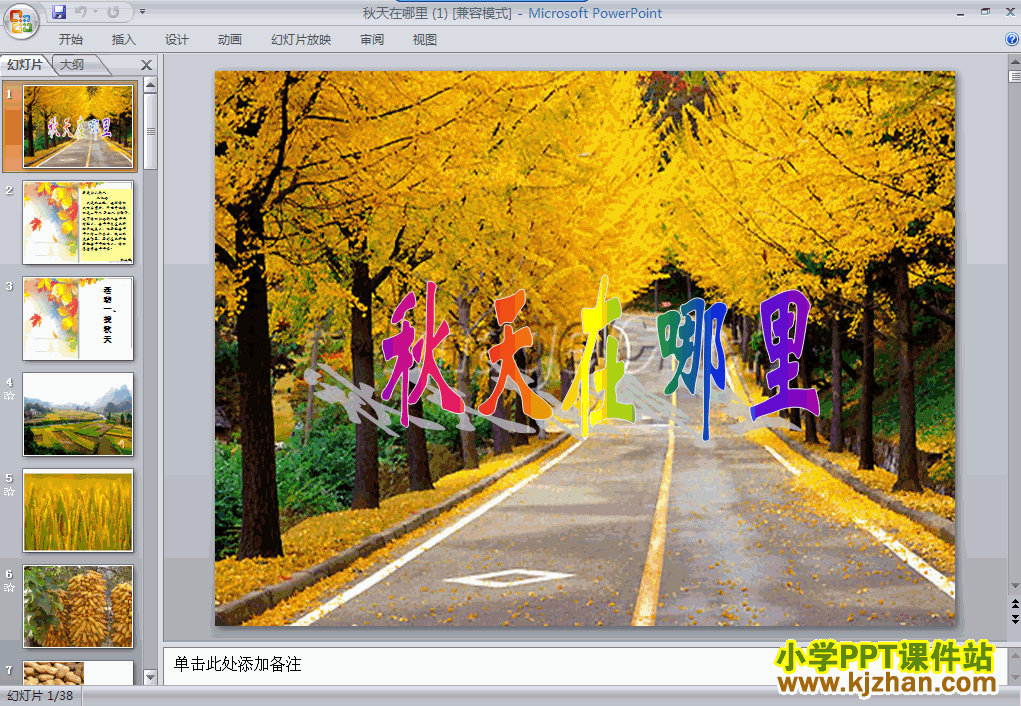Click the animation star icon on slide 4
Viewport: 1021px width, 706px height.
click(9, 396)
